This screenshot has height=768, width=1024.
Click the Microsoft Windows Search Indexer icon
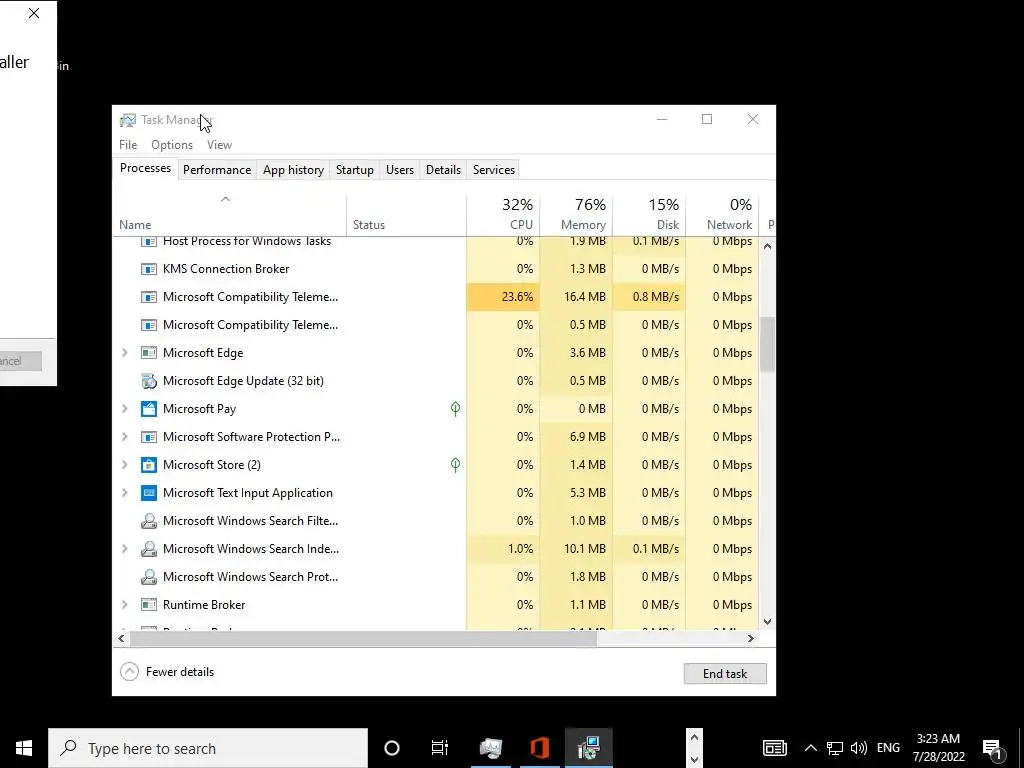click(x=149, y=549)
